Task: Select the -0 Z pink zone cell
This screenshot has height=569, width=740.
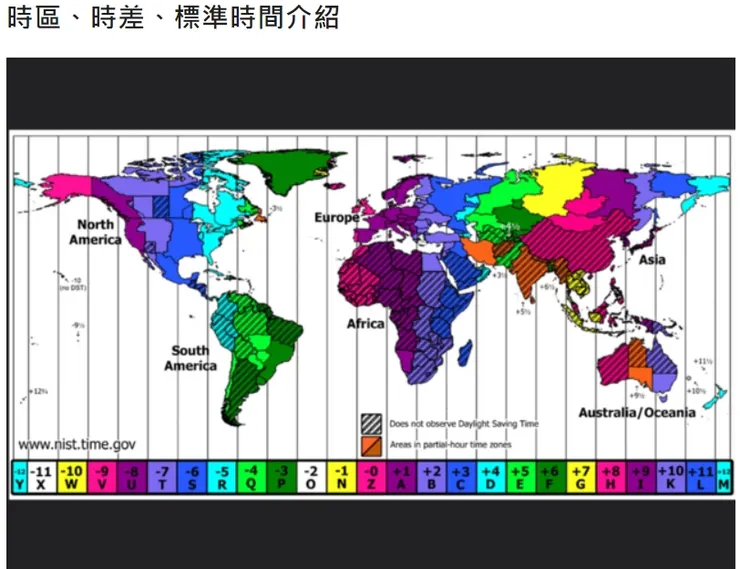Action: click(x=371, y=477)
